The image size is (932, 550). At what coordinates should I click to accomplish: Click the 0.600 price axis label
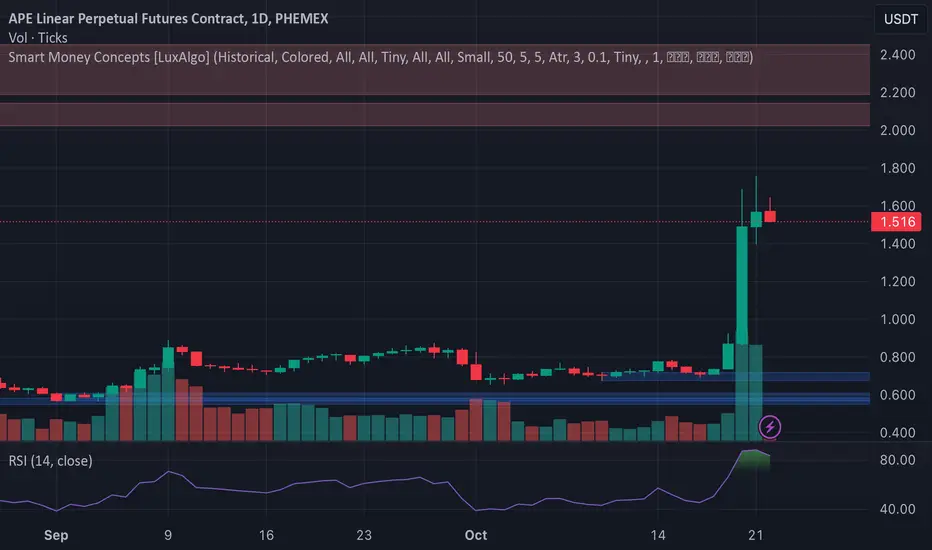click(x=898, y=395)
